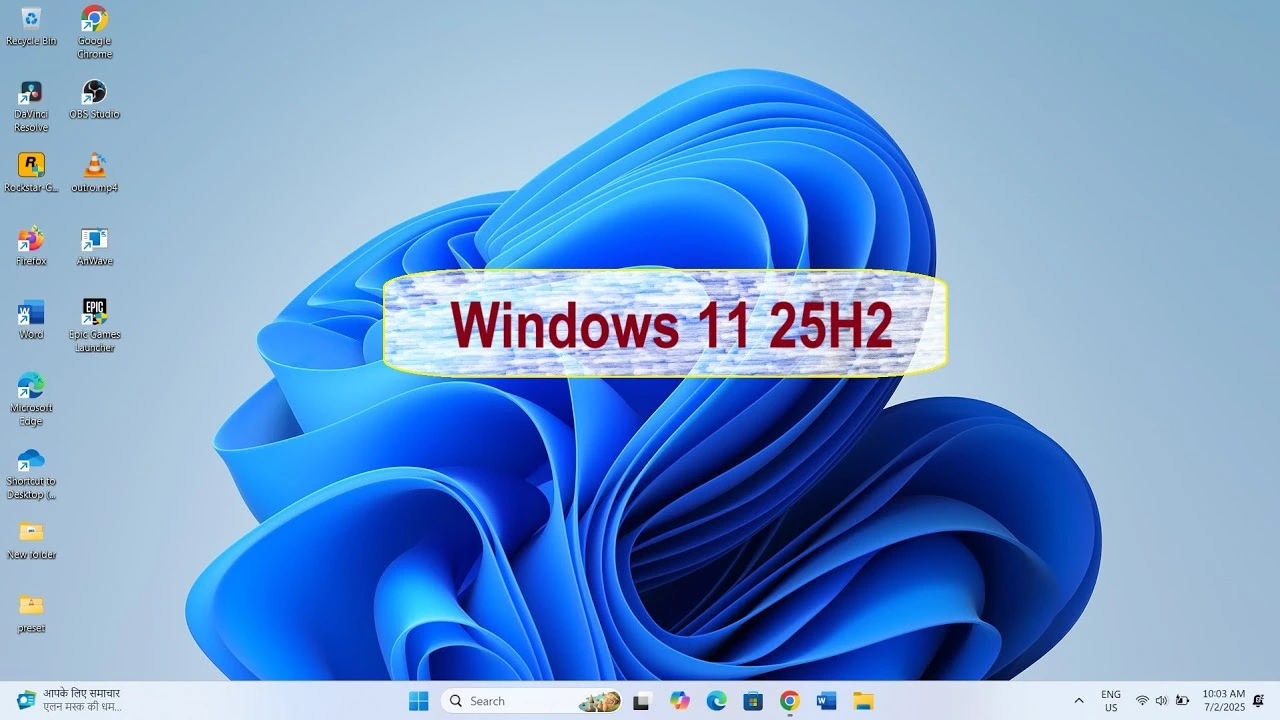Open Microsoft Edge from the taskbar
Image resolution: width=1280 pixels, height=720 pixels.
click(716, 701)
